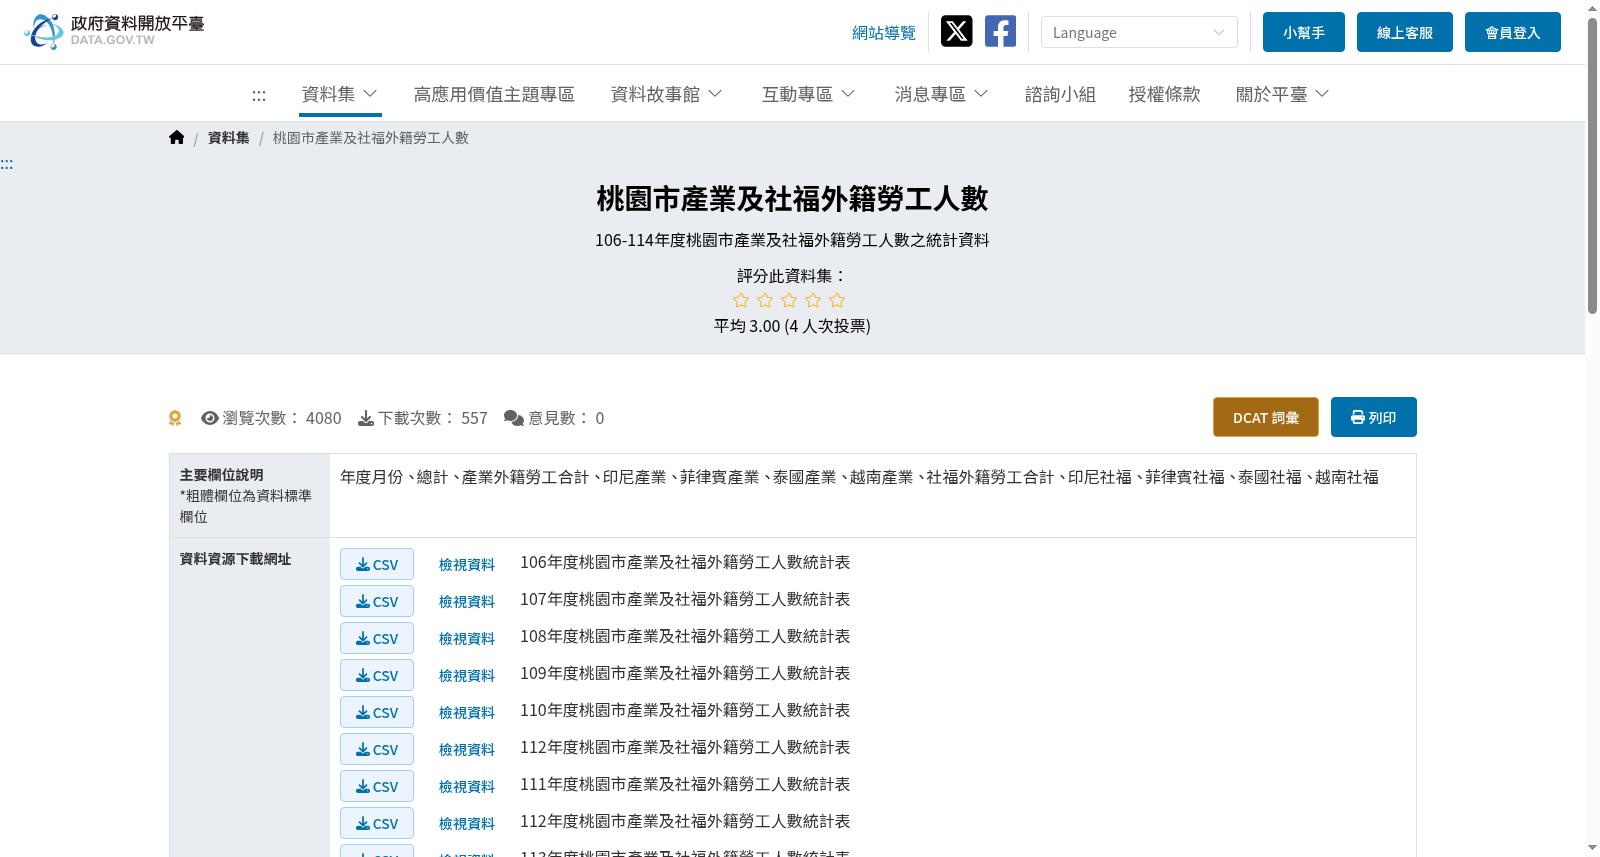The image size is (1600, 857).
Task: Expand the 消息專區 menu
Action: [941, 94]
